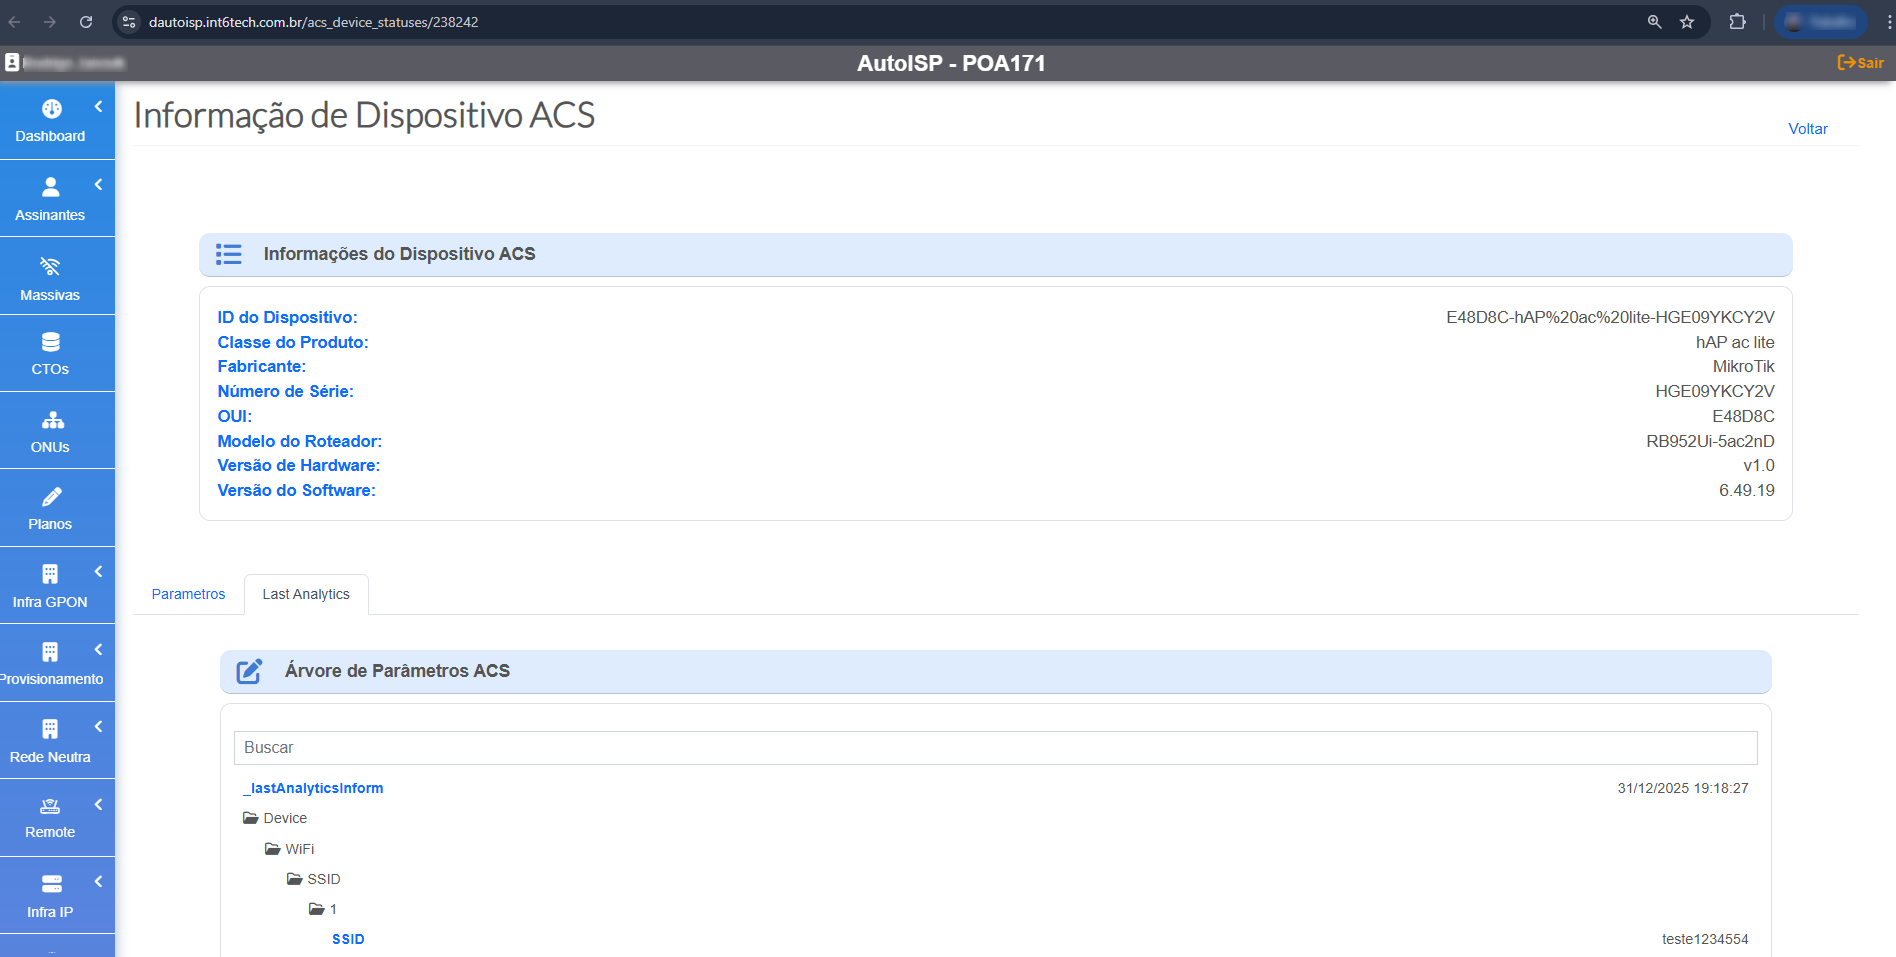Image resolution: width=1896 pixels, height=957 pixels.
Task: Click the Buscar search field
Action: coord(995,748)
